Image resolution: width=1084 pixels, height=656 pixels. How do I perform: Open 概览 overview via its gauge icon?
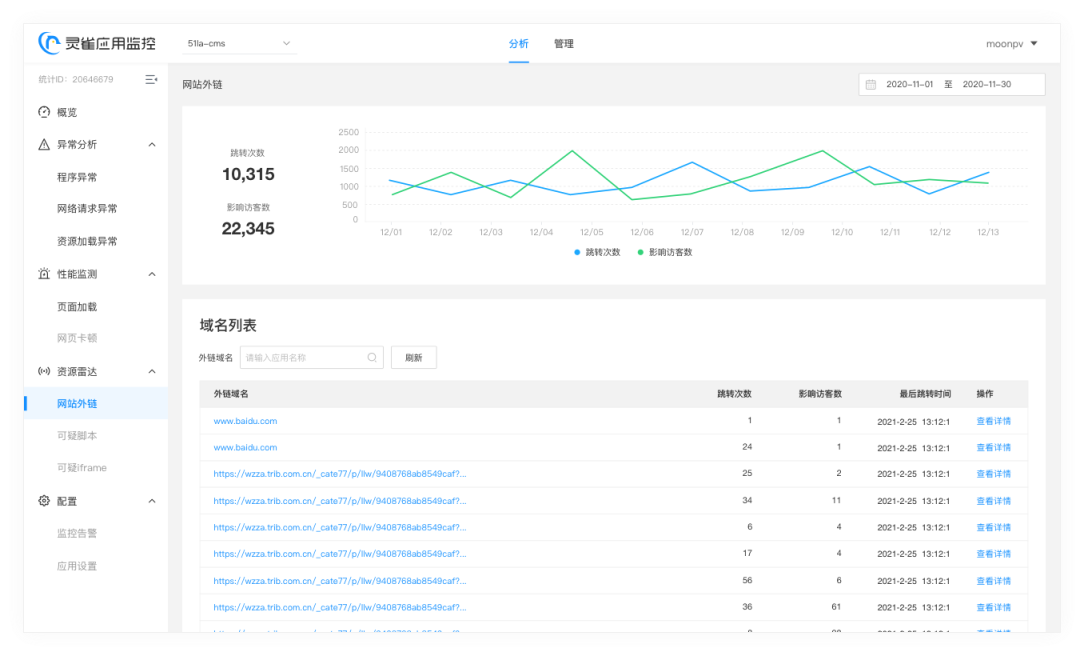point(44,112)
